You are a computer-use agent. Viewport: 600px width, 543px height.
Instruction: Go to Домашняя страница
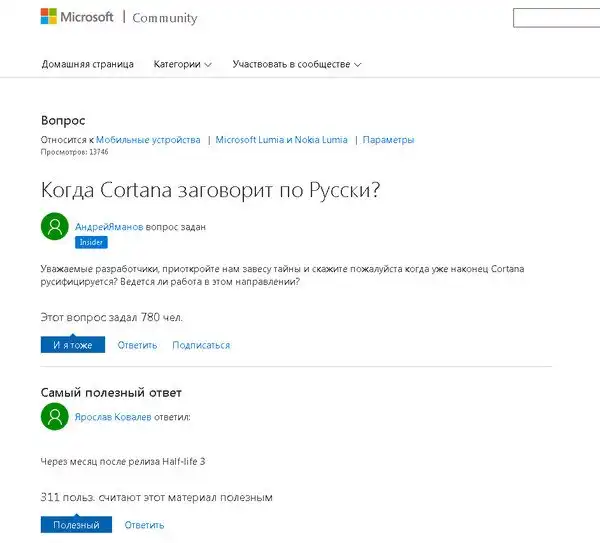(87, 64)
